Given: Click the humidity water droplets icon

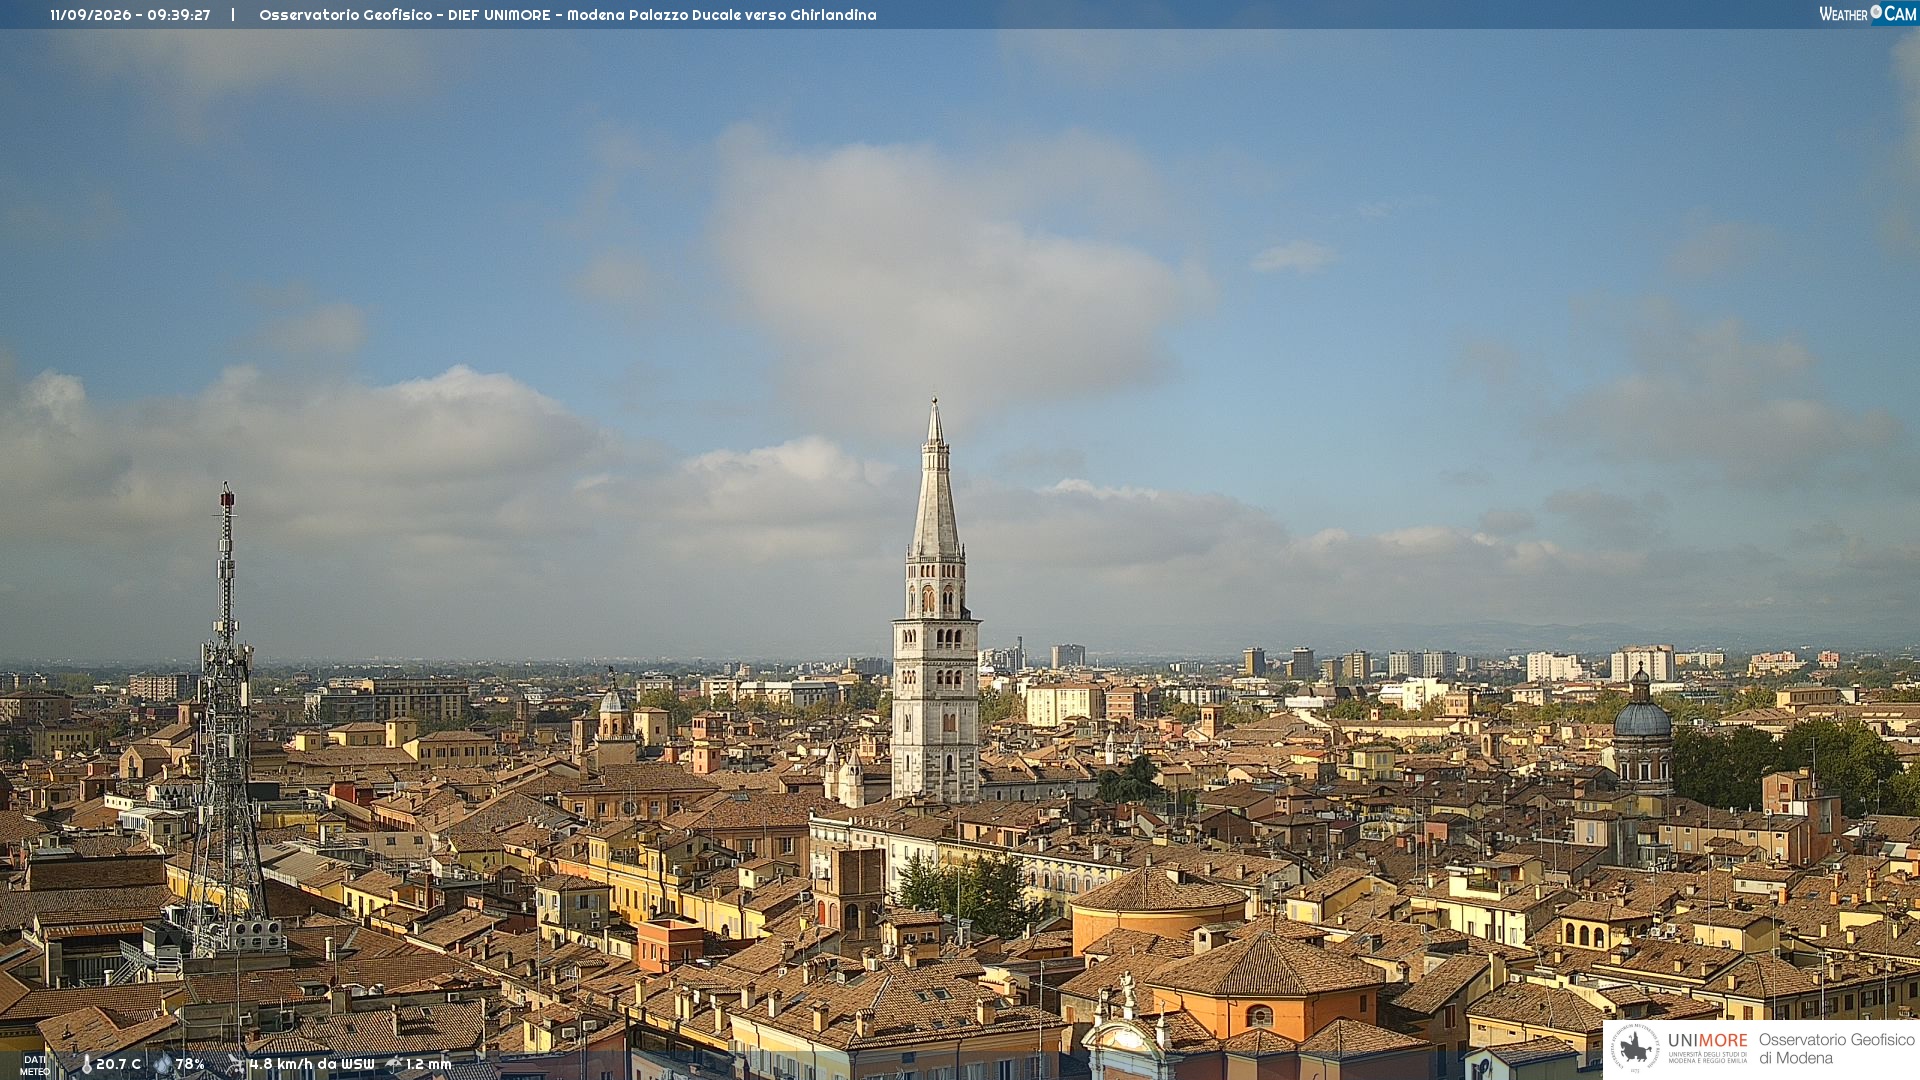Looking at the screenshot, I should pyautogui.click(x=163, y=1064).
